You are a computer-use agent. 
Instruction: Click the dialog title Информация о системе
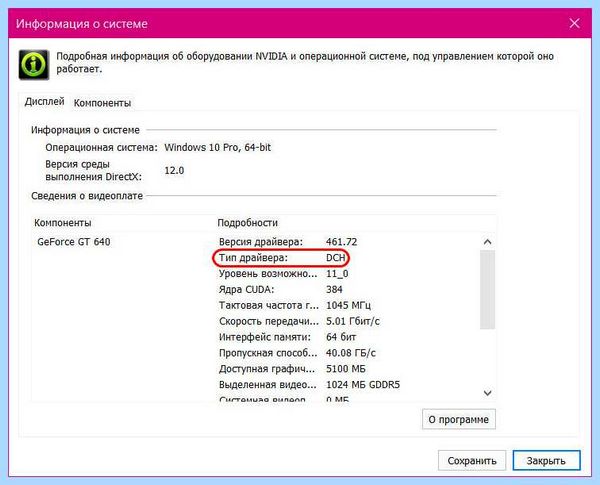[82, 24]
